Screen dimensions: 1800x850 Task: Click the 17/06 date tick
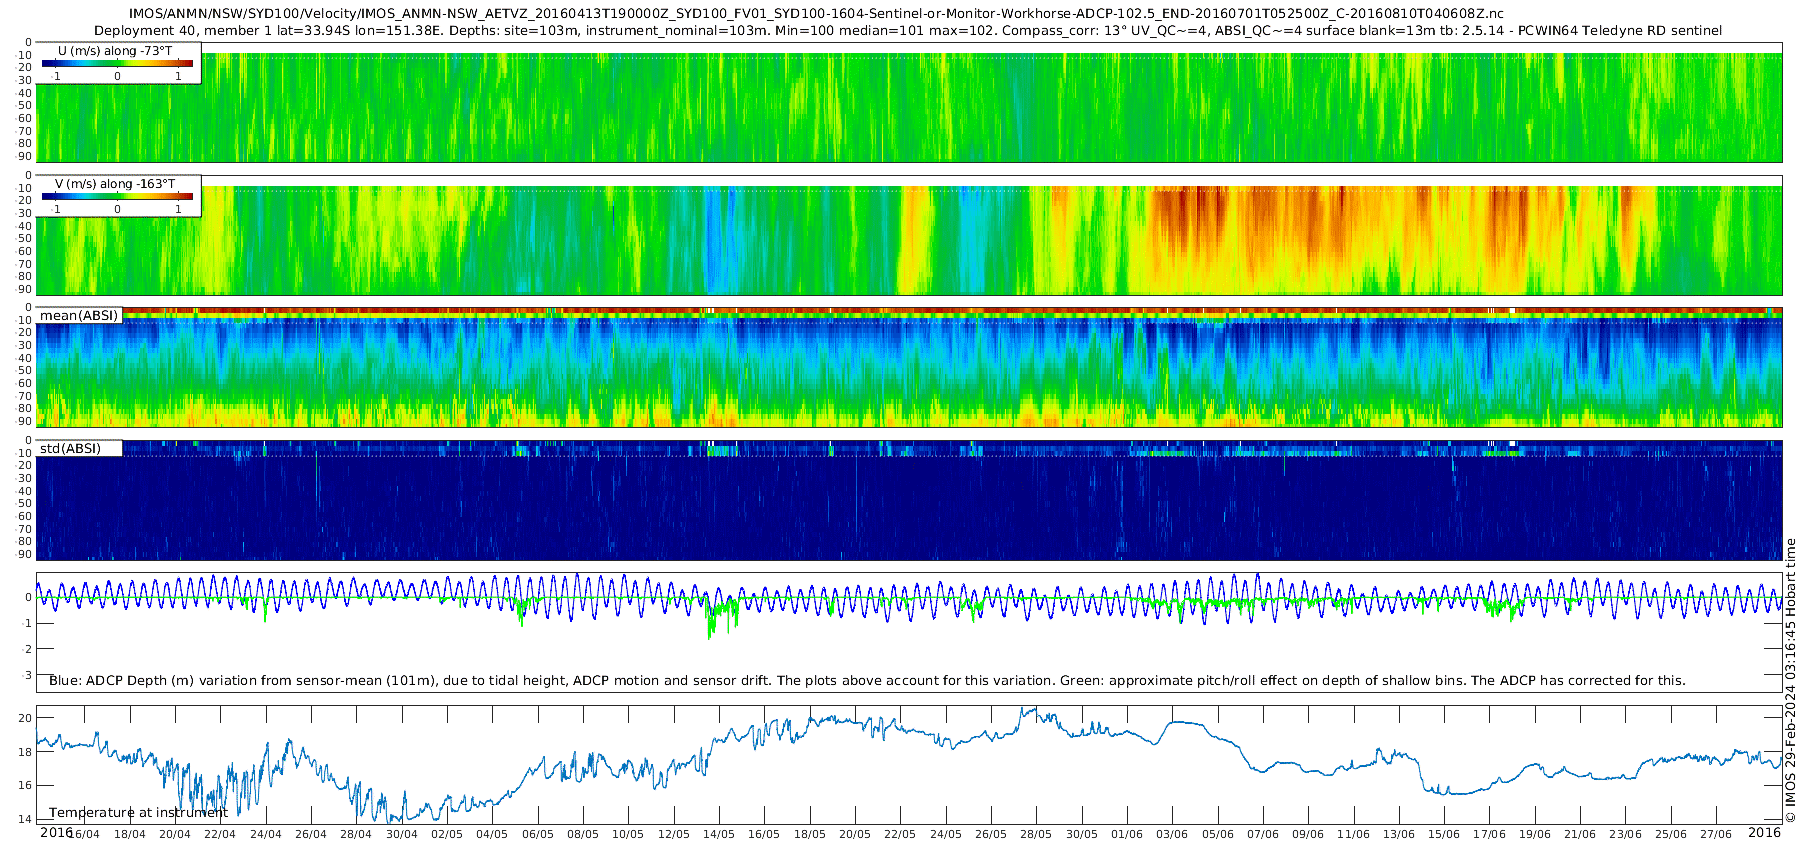(x=1489, y=834)
